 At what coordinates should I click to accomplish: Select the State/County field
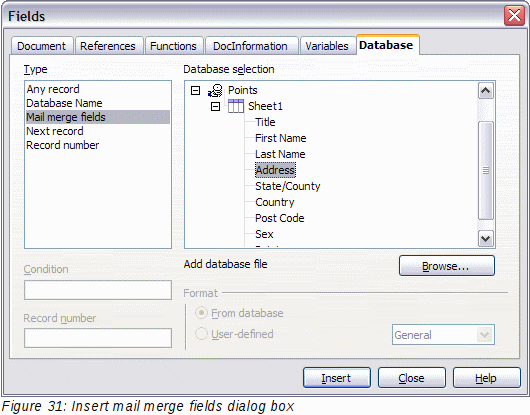point(288,186)
